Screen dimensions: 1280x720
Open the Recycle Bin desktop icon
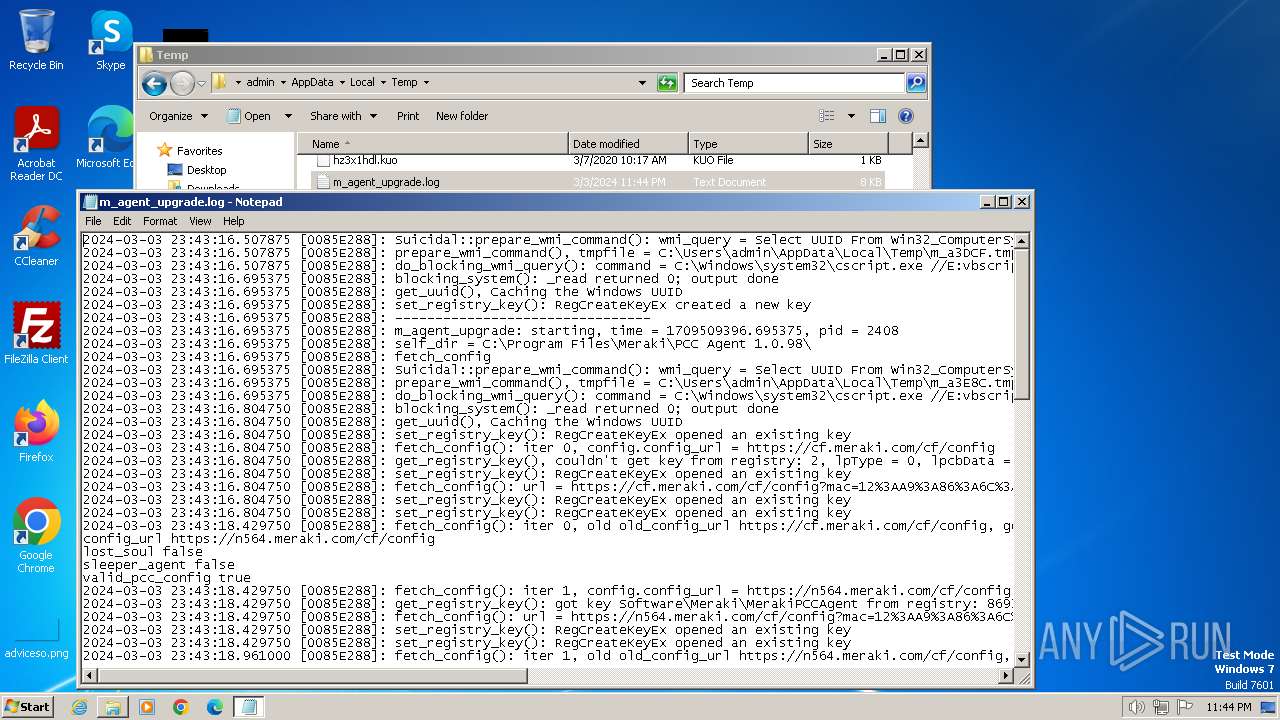tap(36, 40)
